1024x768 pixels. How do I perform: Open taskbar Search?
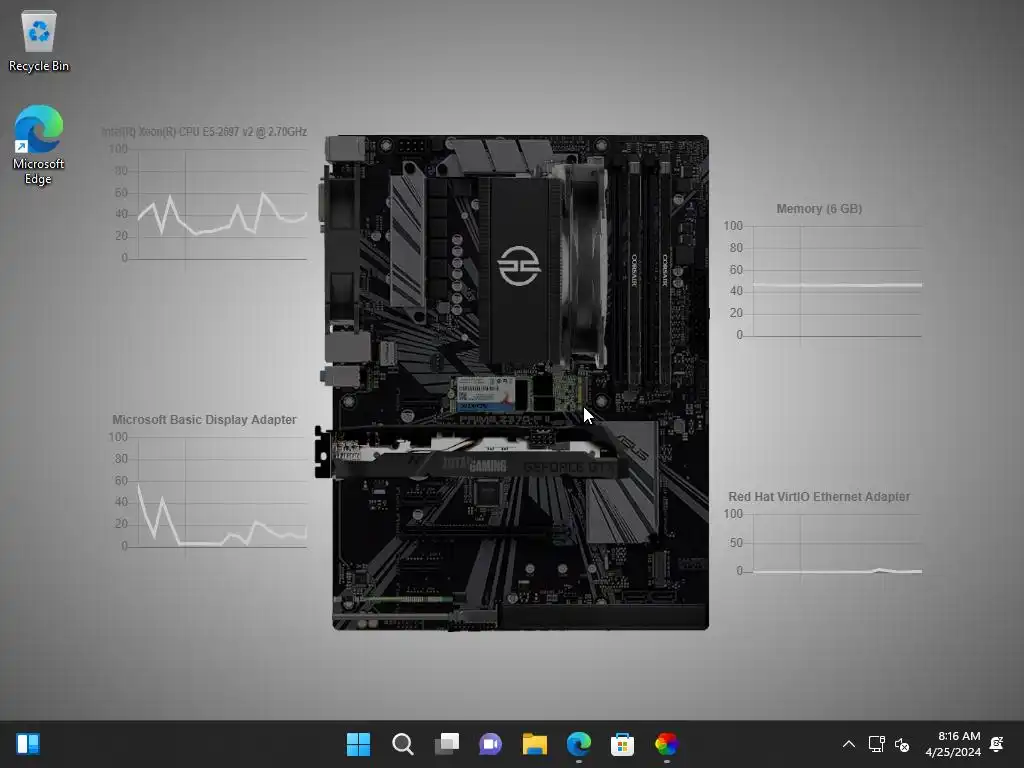point(402,744)
